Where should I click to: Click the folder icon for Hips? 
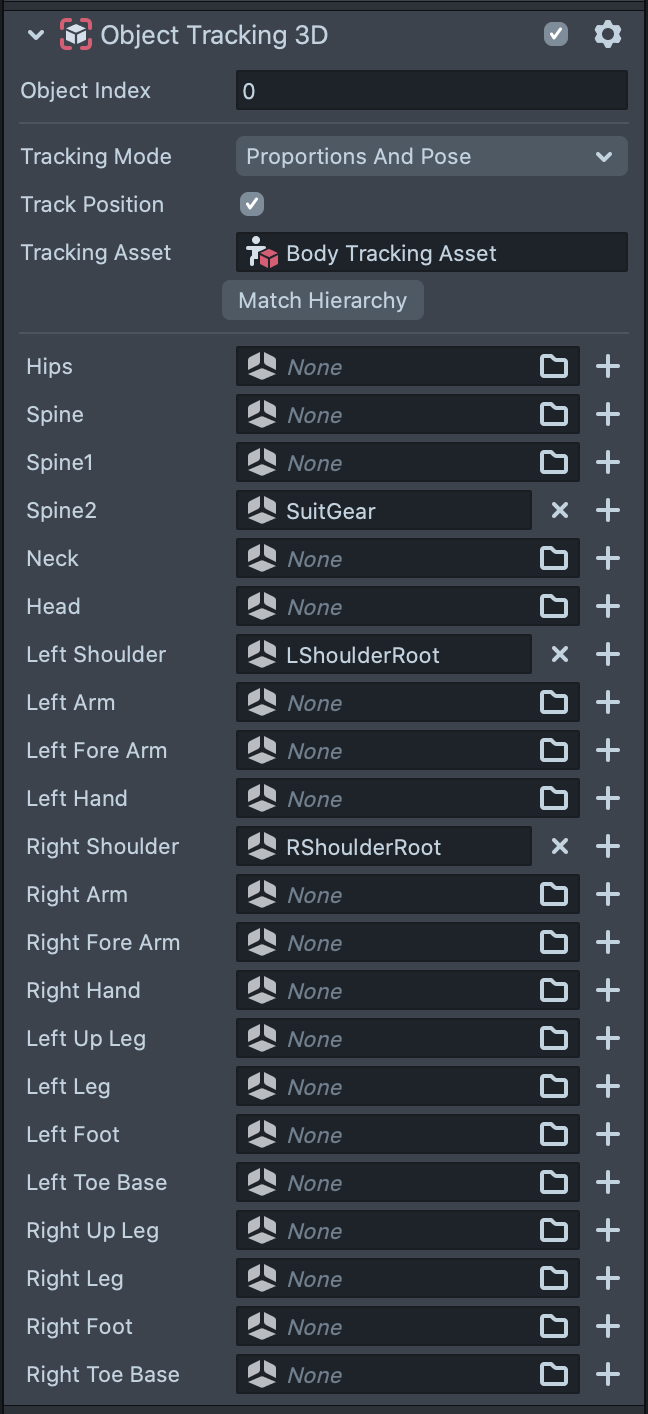(x=554, y=367)
